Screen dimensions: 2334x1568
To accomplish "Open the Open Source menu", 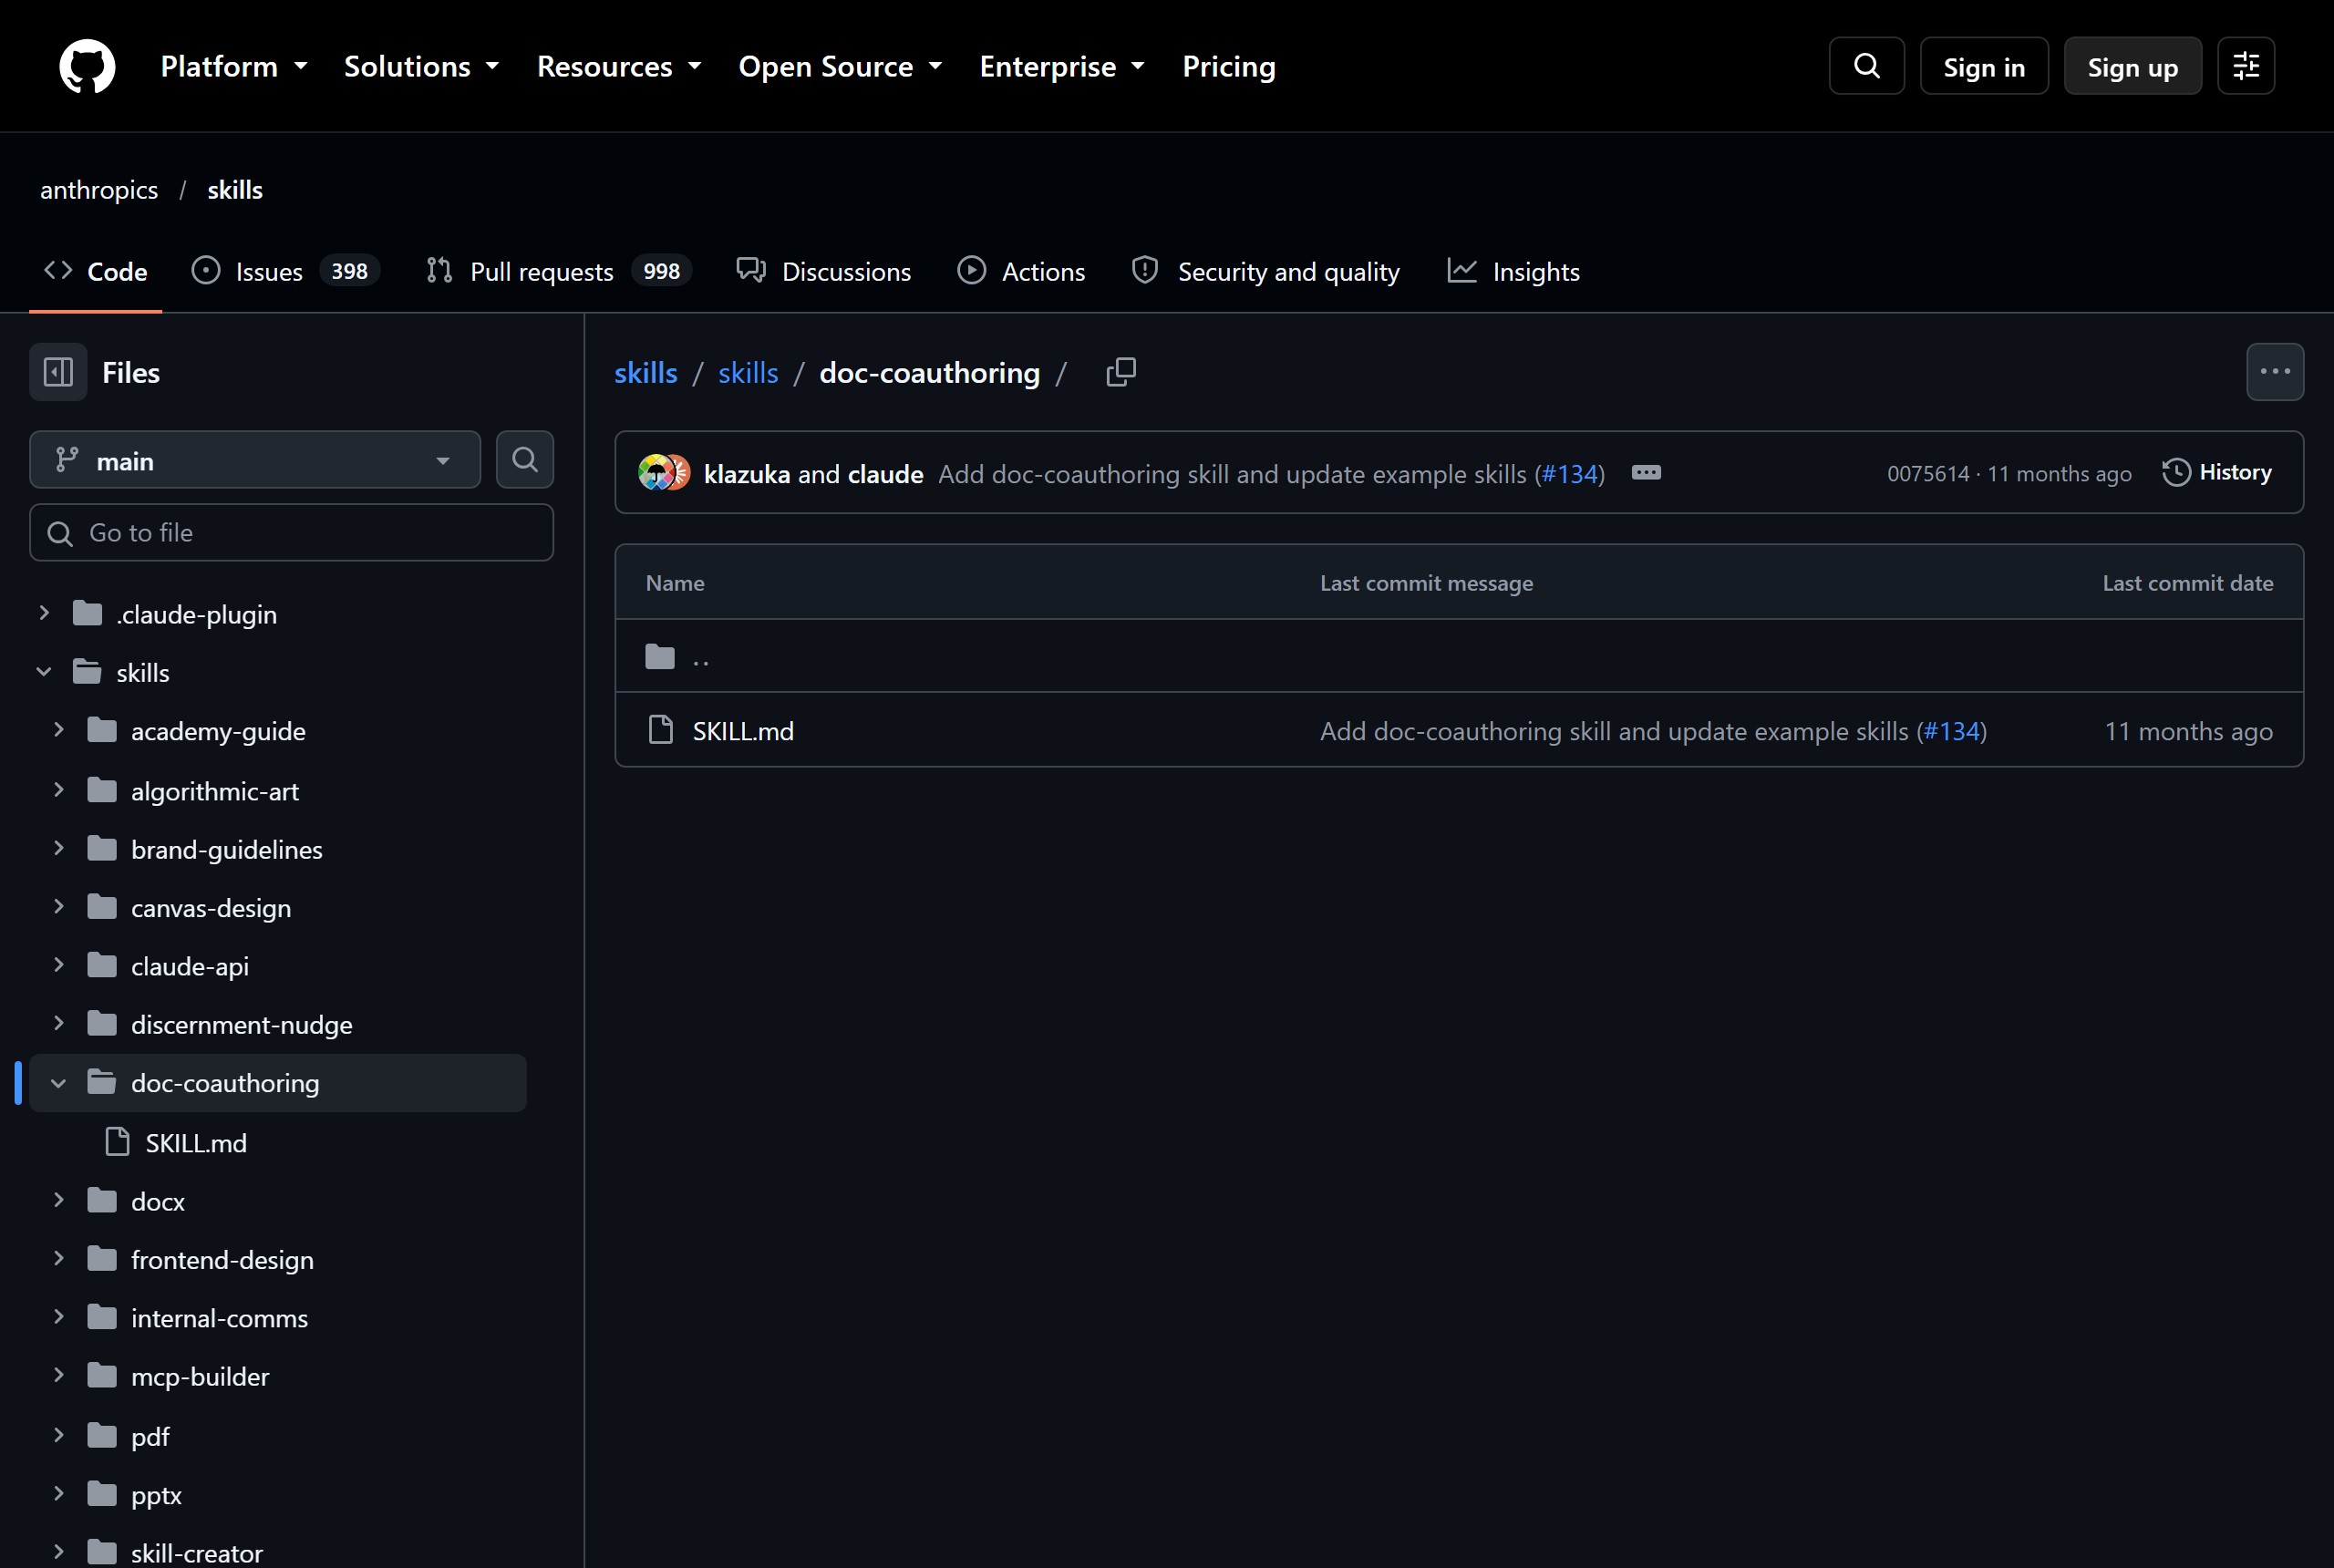I will pyautogui.click(x=840, y=66).
